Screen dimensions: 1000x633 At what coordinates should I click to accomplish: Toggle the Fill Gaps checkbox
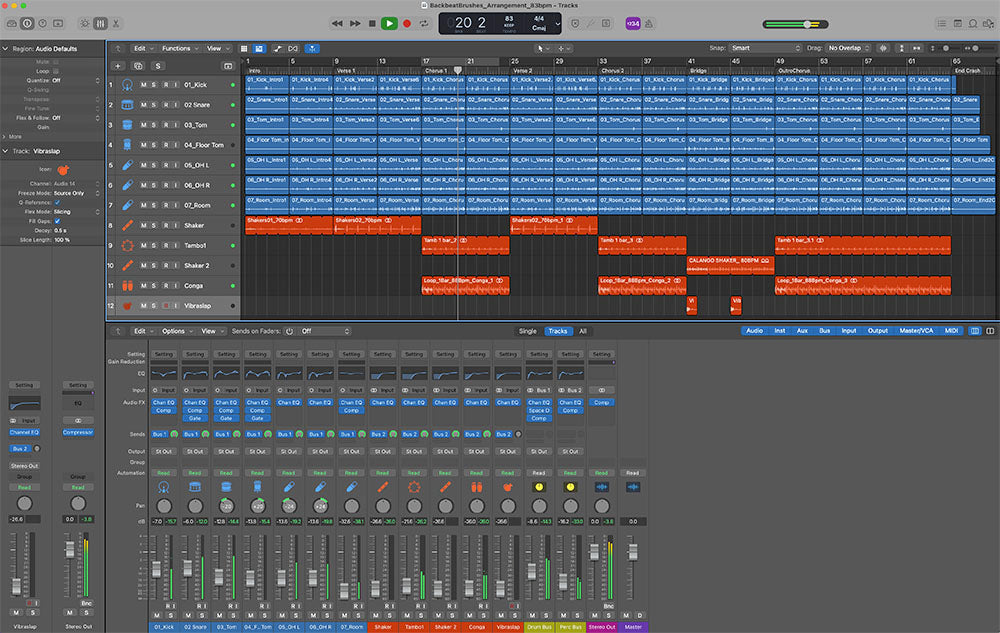pos(56,221)
